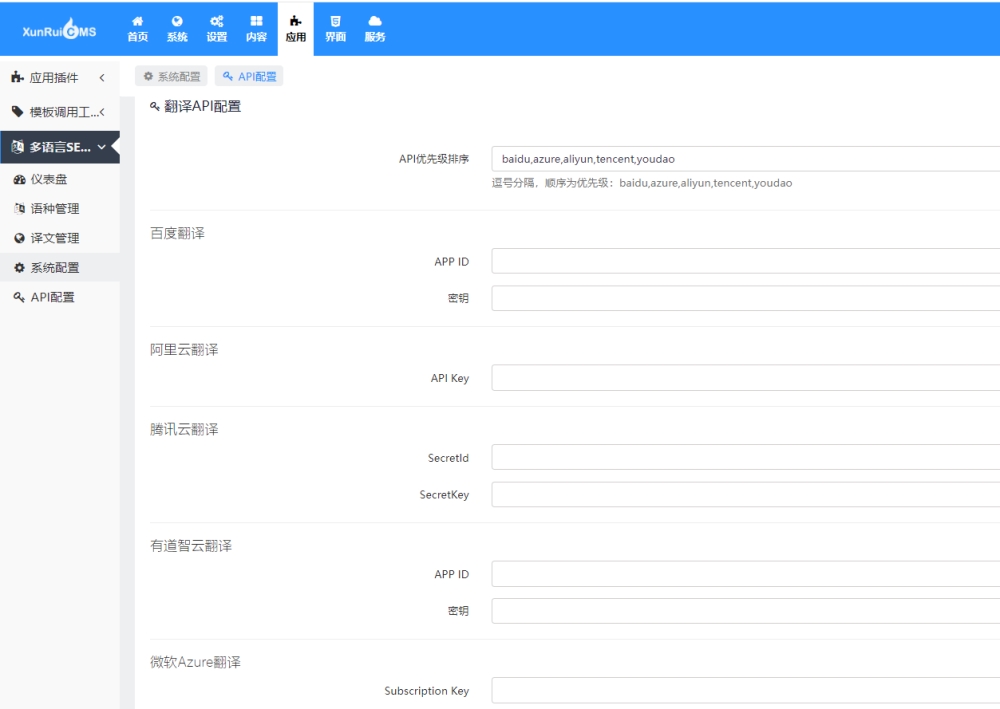Screen dimensions: 1000x709
Task: Focus the Azure Subscription Key field
Action: (746, 691)
